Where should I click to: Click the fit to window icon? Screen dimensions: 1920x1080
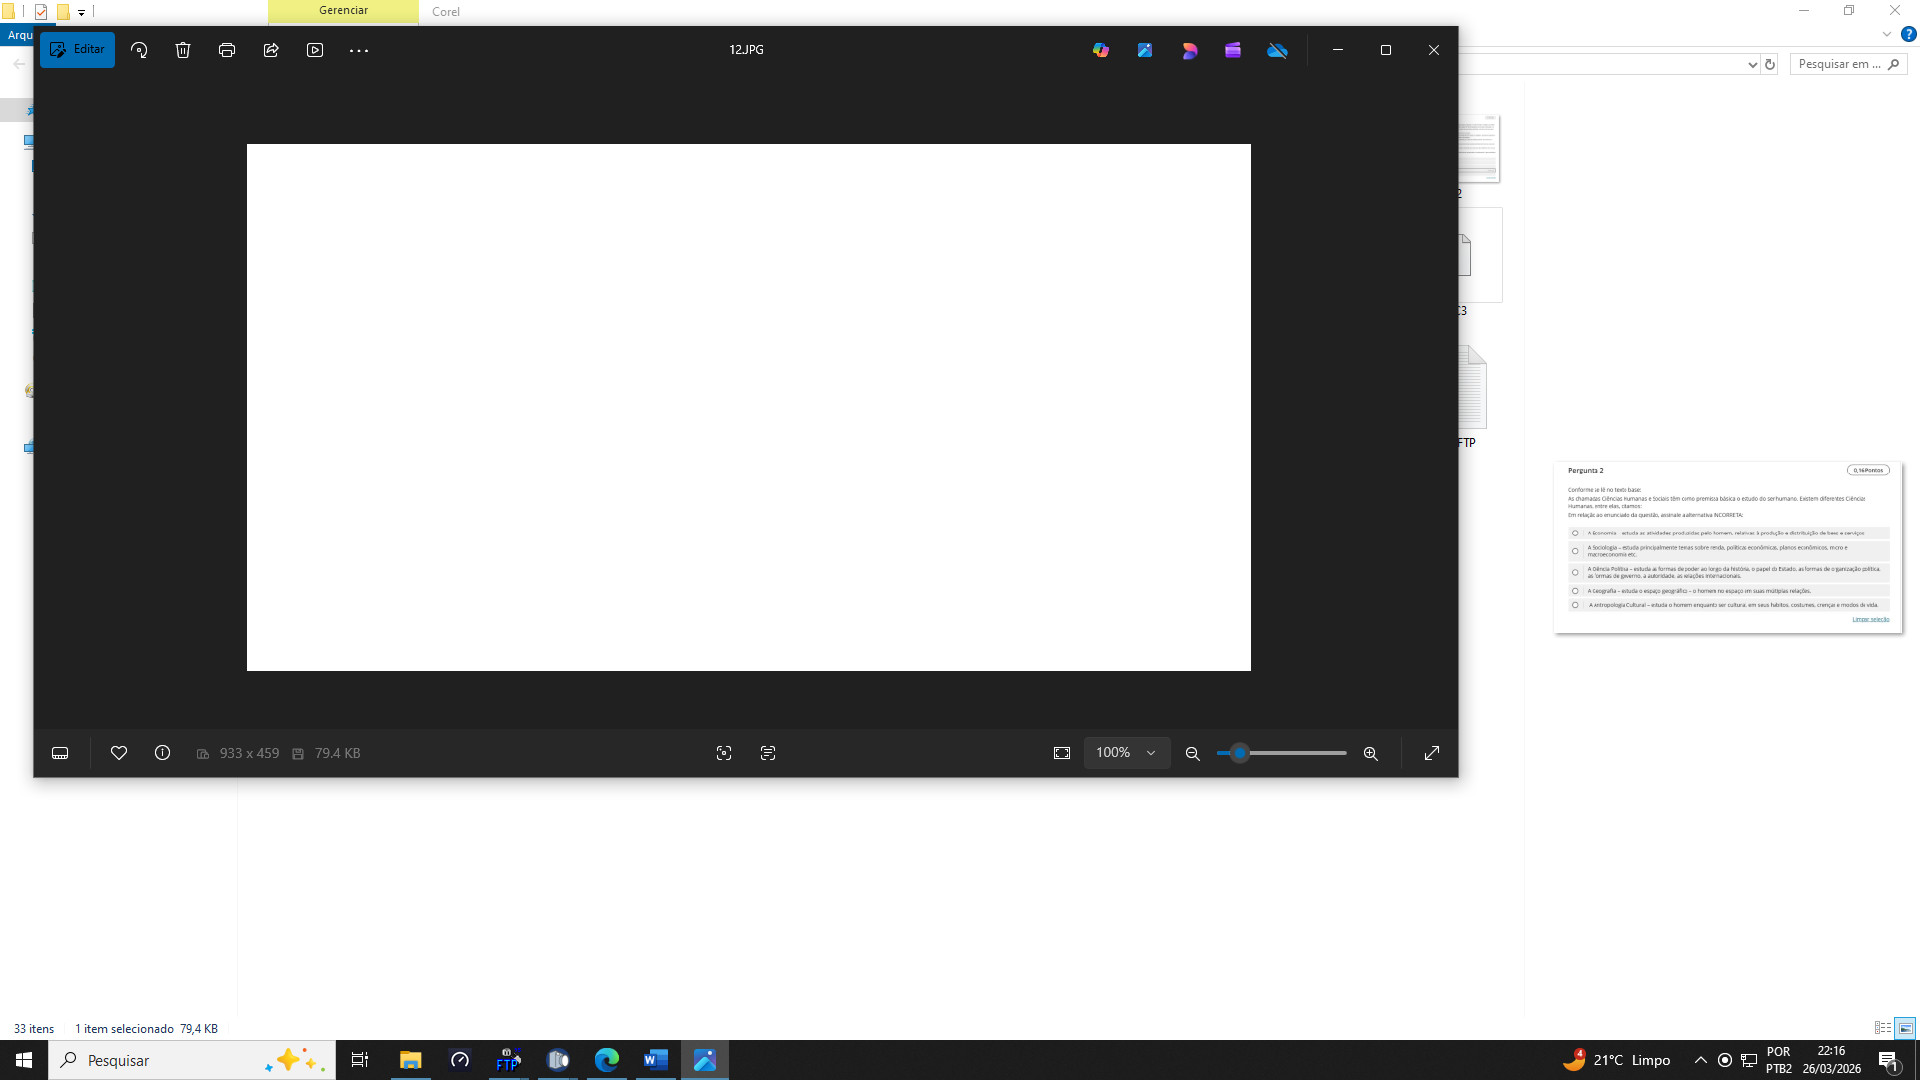[x=1062, y=753]
